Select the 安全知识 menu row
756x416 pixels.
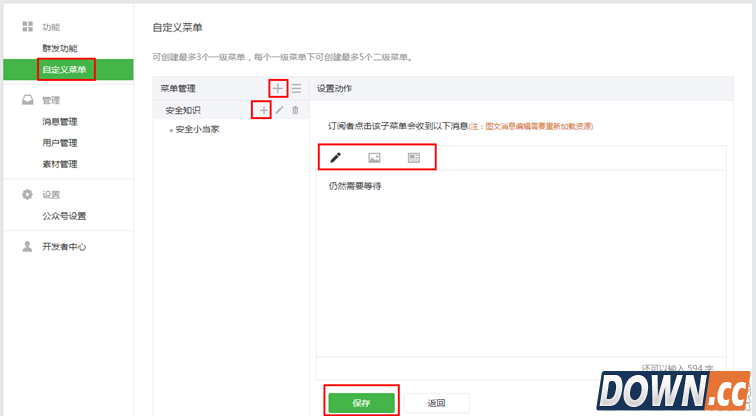tap(231, 110)
